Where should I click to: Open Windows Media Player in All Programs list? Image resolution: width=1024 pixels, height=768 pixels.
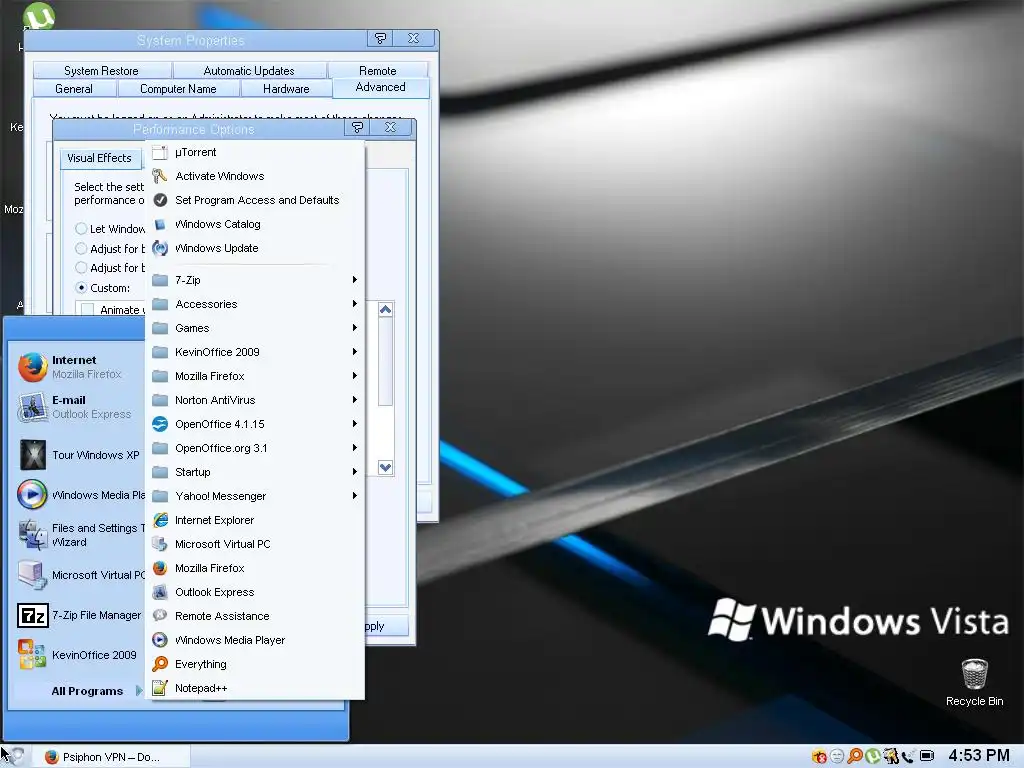[255, 640]
